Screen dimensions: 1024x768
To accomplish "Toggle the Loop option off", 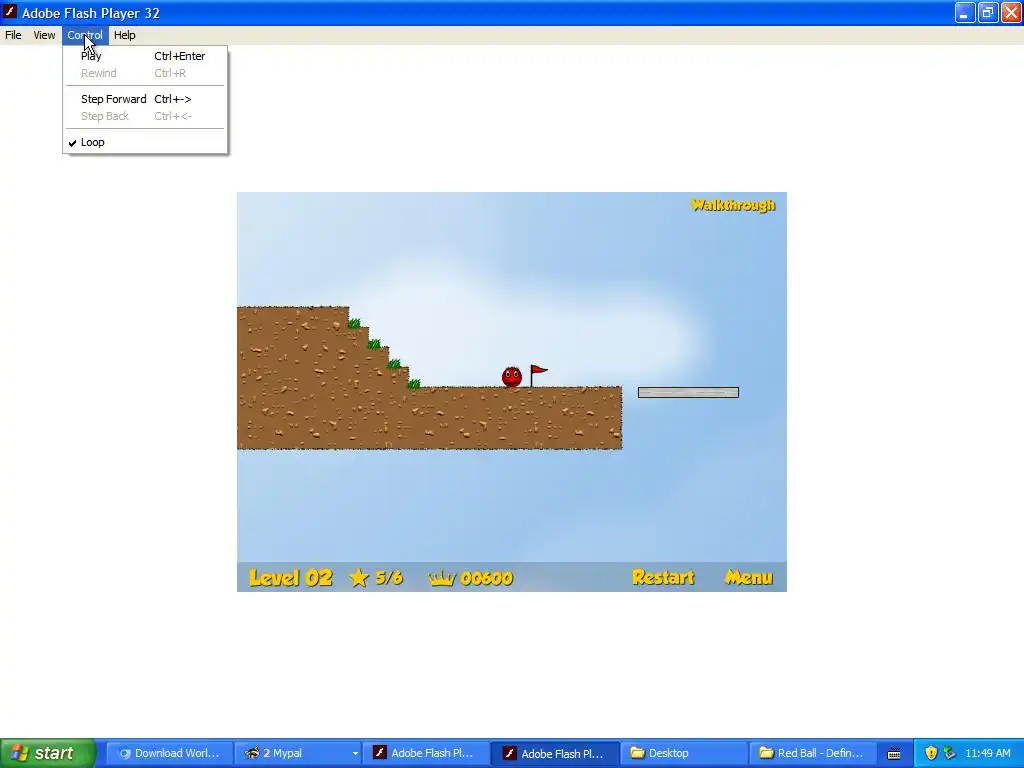I will [145, 142].
